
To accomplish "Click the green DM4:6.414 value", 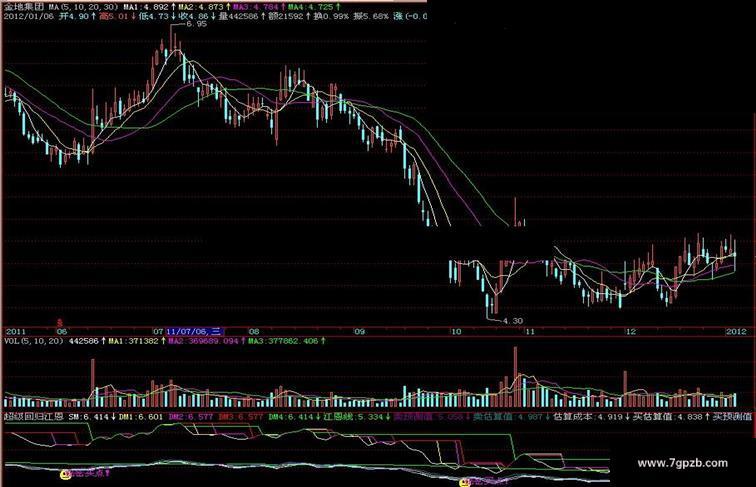I will pos(292,416).
